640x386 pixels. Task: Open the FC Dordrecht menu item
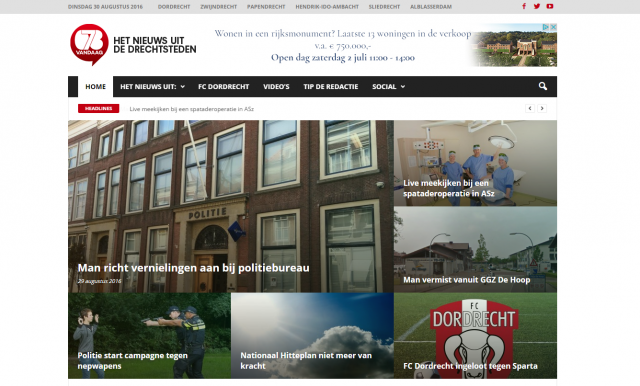pyautogui.click(x=223, y=87)
